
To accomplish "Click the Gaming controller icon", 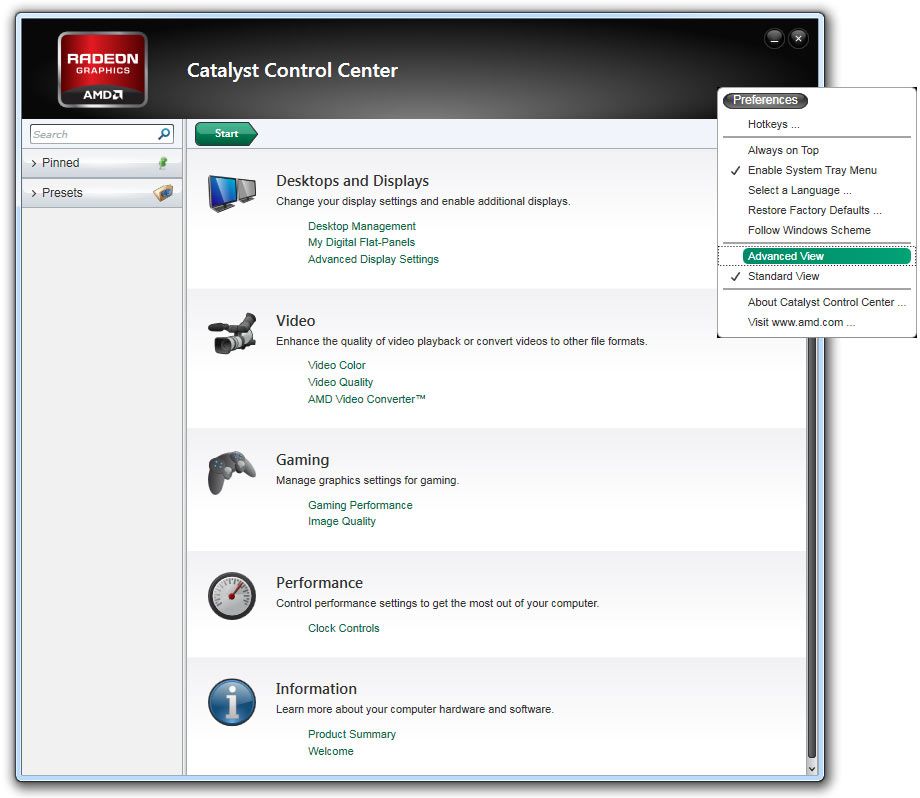I will click(x=232, y=473).
